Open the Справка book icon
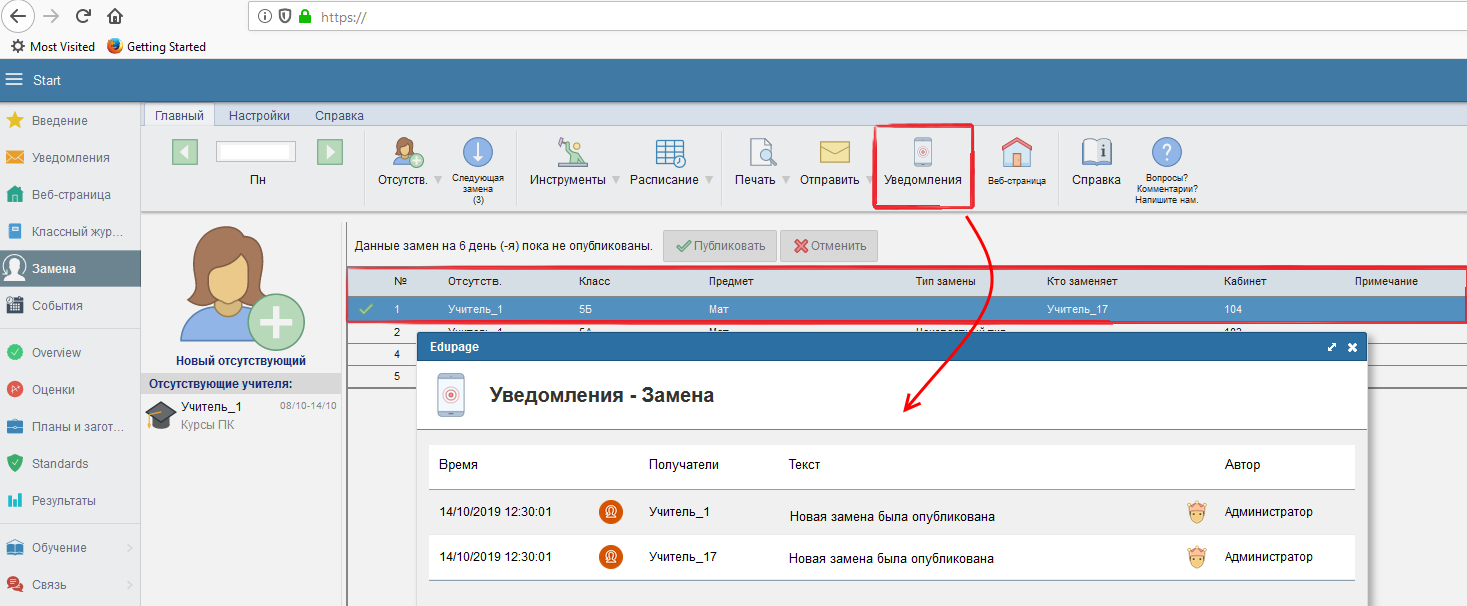The image size is (1467, 606). pos(1096,152)
